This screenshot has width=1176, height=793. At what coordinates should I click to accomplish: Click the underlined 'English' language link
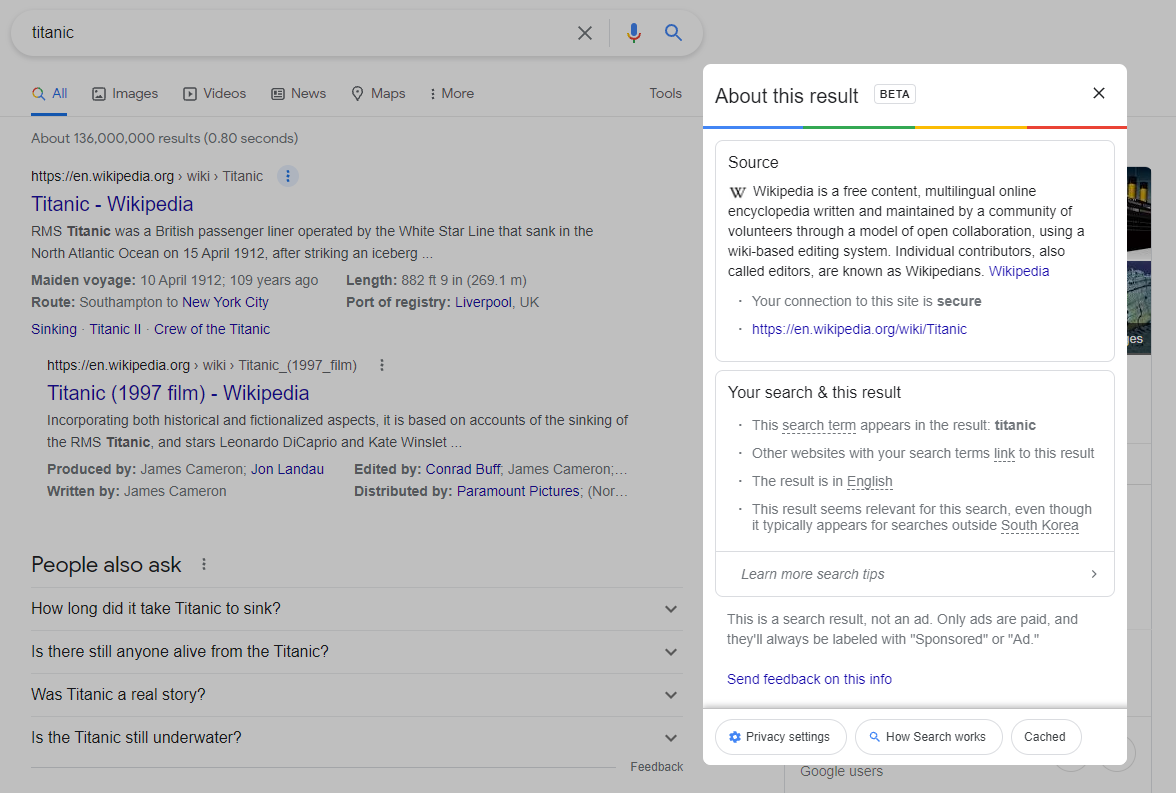point(869,482)
